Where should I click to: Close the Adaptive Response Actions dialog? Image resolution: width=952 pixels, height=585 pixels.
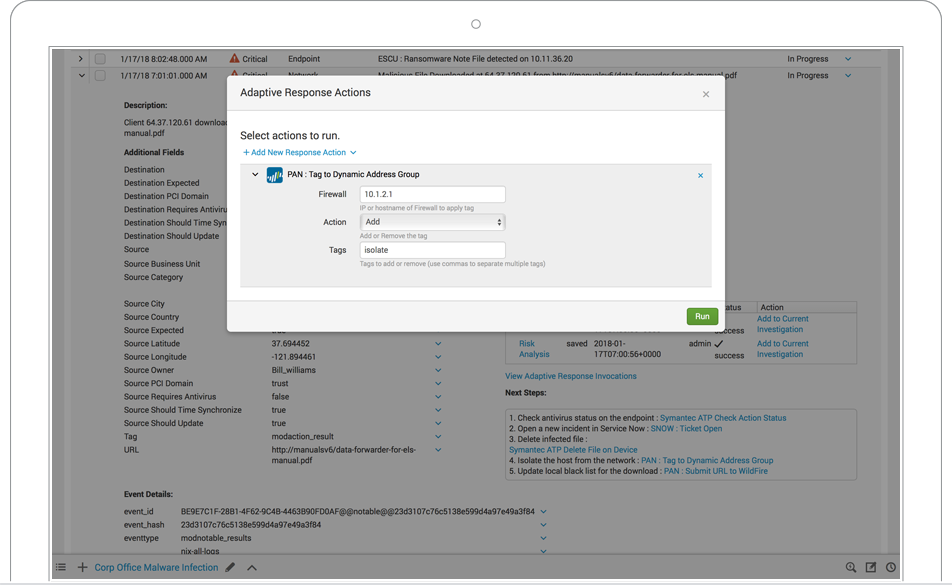[706, 94]
